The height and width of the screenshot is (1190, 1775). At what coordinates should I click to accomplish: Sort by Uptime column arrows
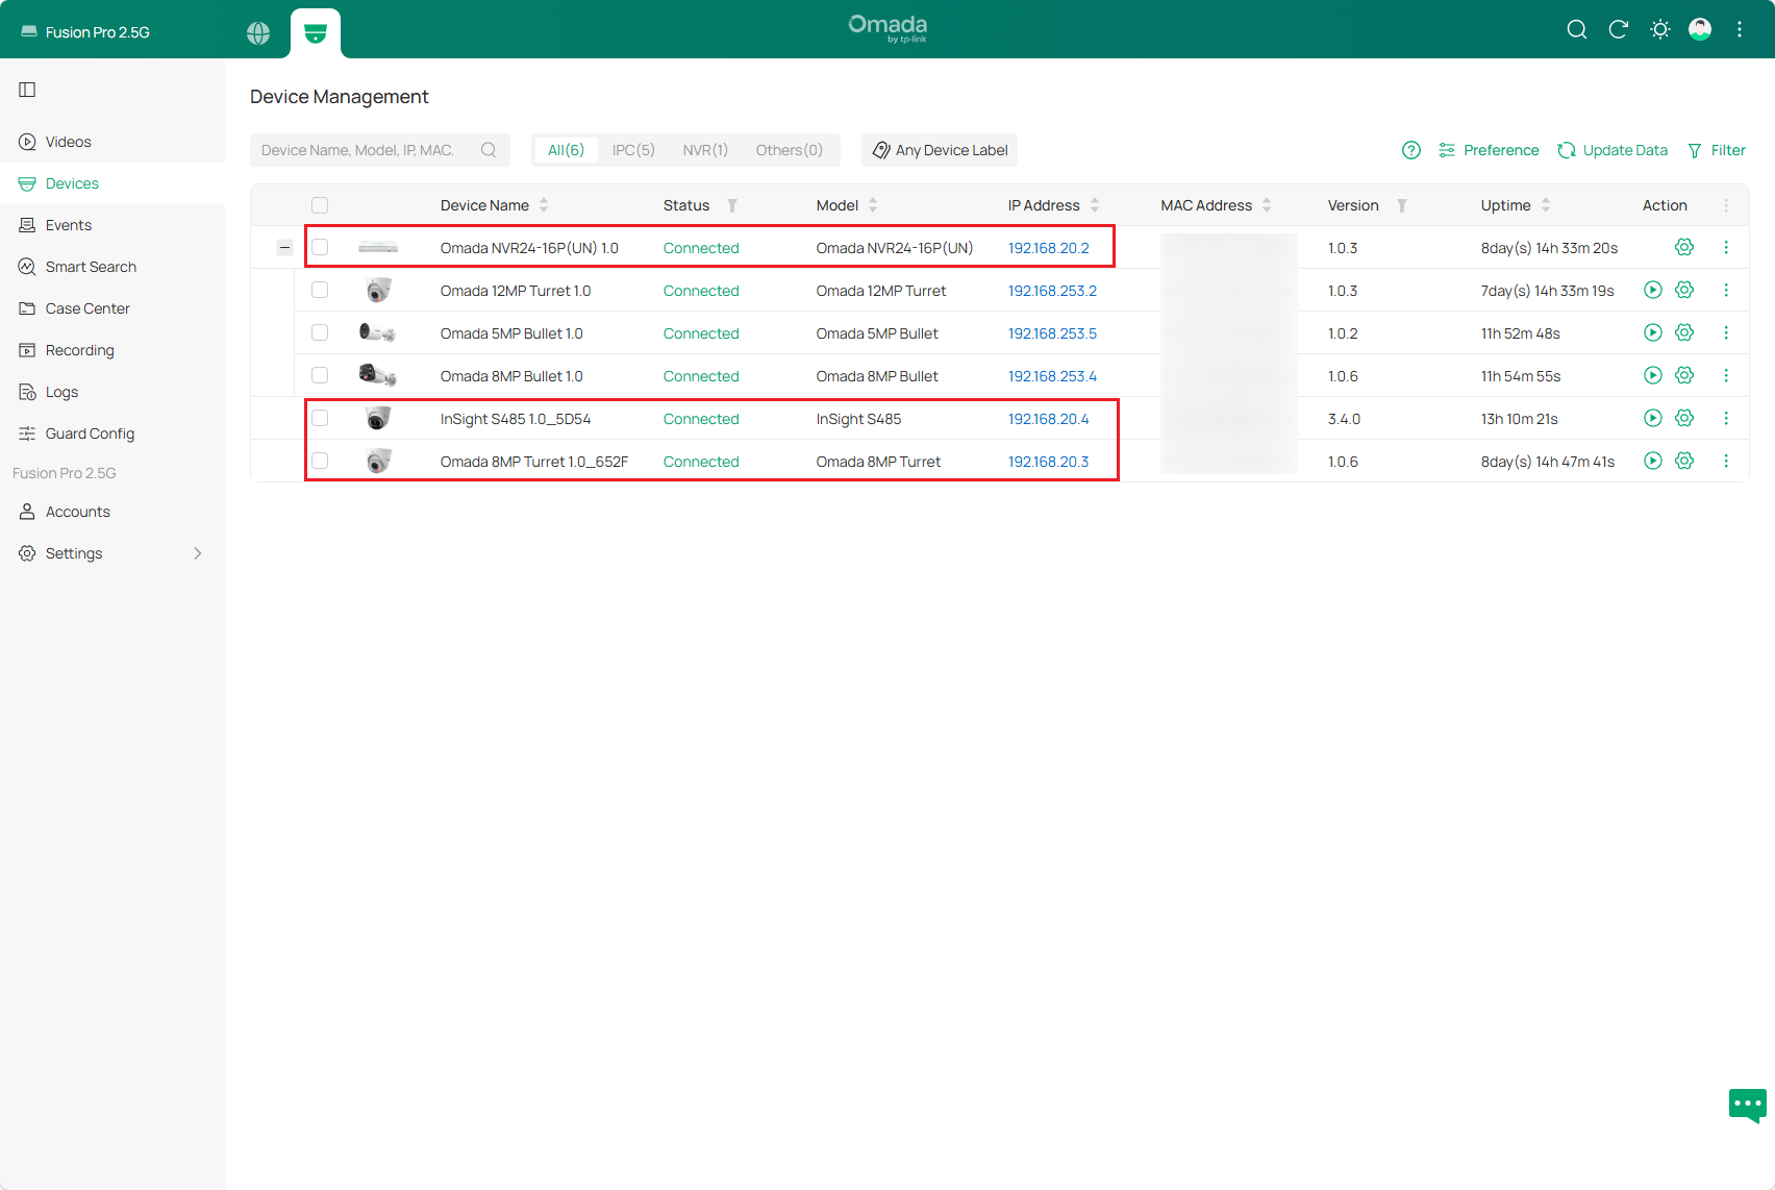point(1546,205)
